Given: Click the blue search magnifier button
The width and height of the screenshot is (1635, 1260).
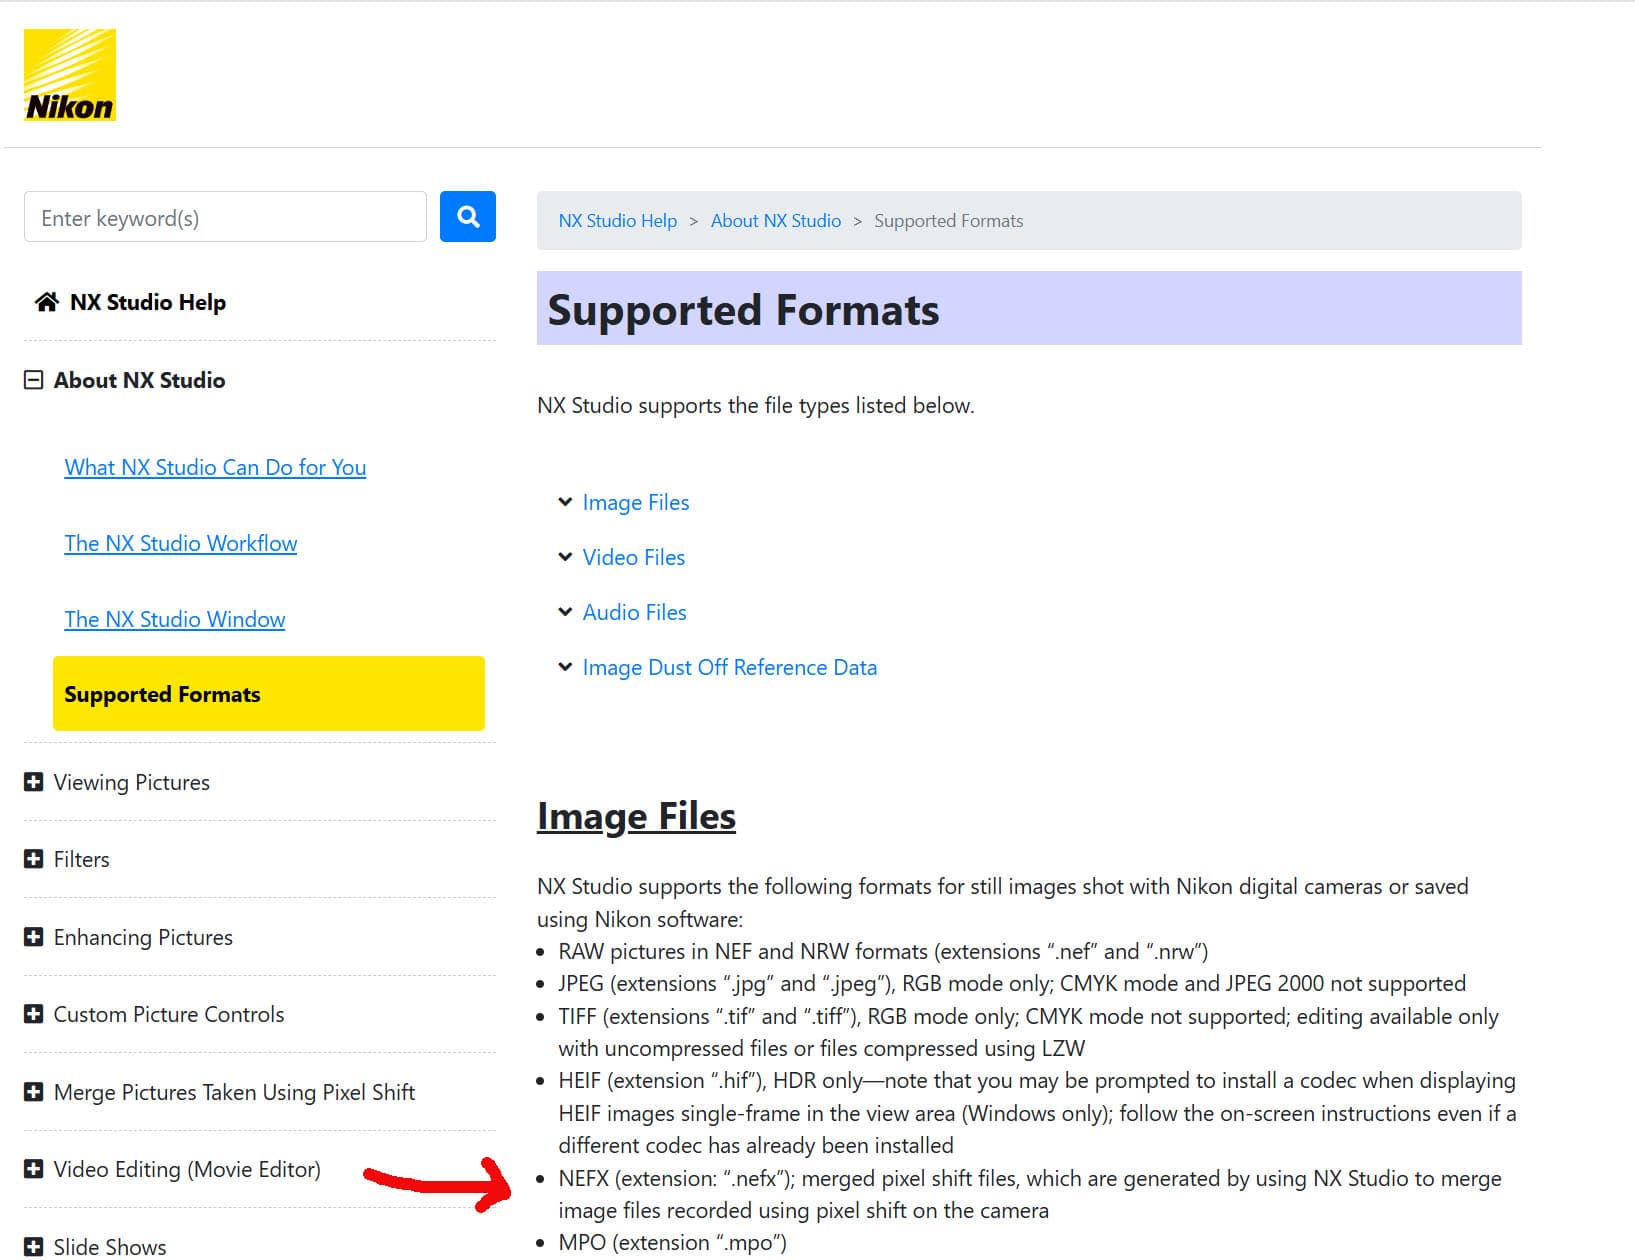Looking at the screenshot, I should point(467,216).
